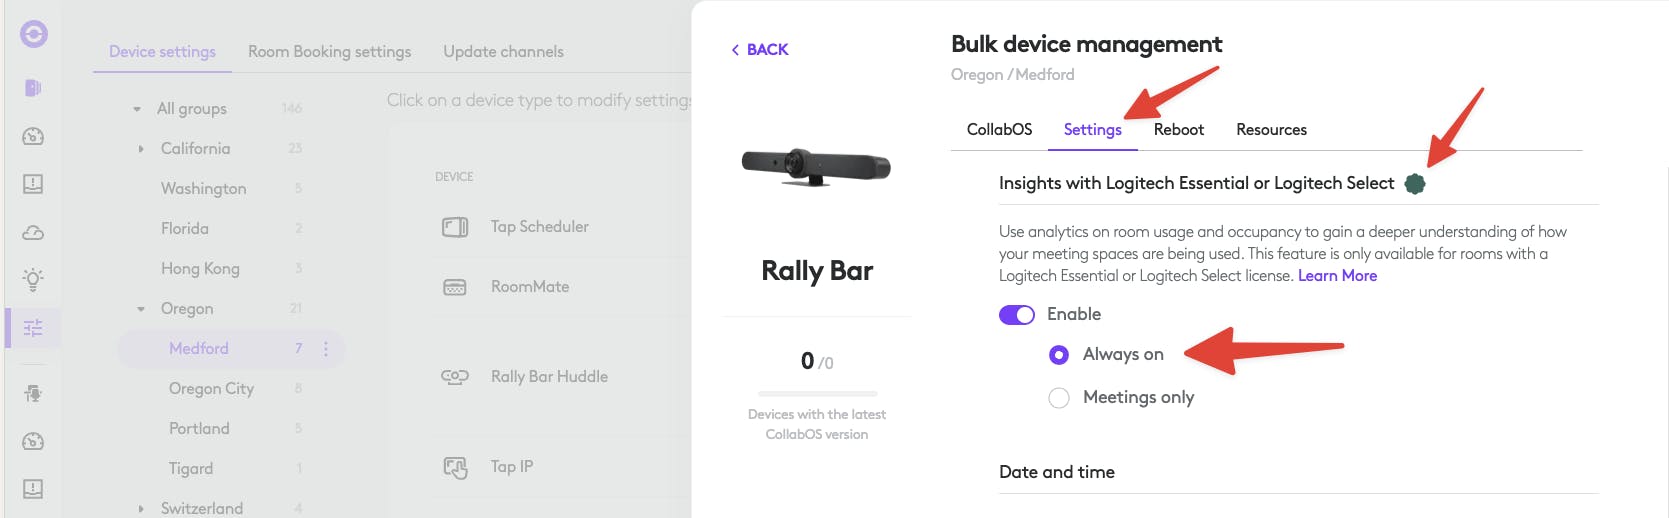Select the Oregon City group
1669x518 pixels.
tap(211, 389)
